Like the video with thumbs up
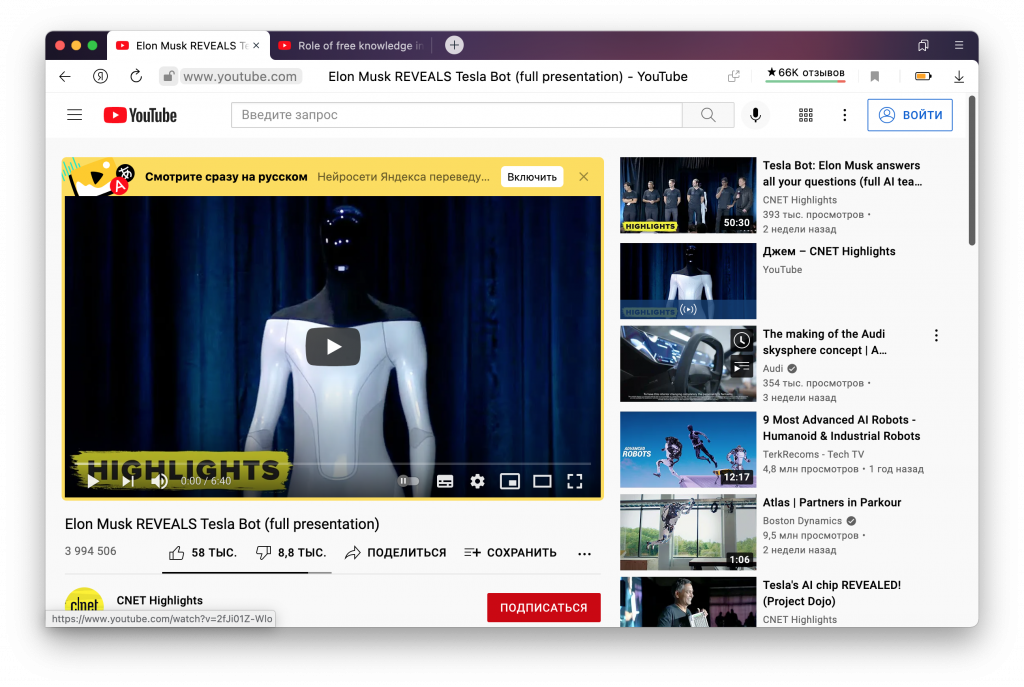 click(177, 553)
